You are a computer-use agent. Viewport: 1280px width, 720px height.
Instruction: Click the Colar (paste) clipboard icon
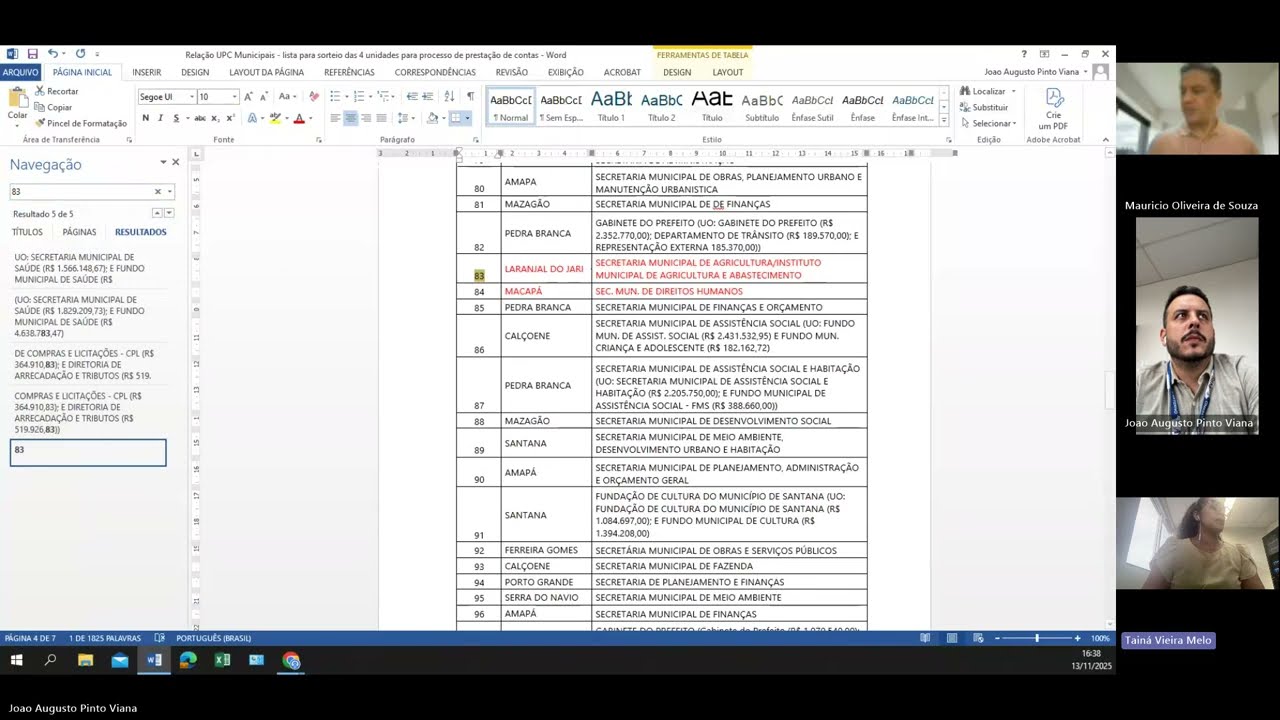point(17,98)
